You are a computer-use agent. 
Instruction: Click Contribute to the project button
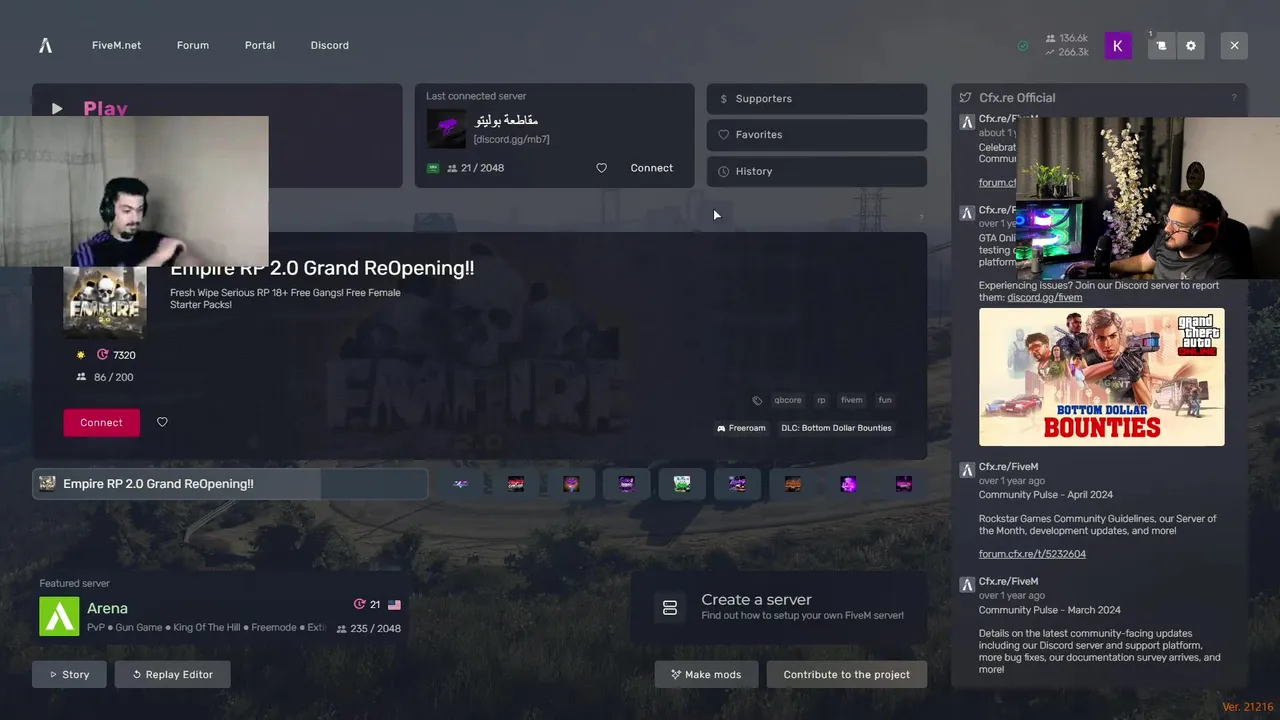point(846,675)
